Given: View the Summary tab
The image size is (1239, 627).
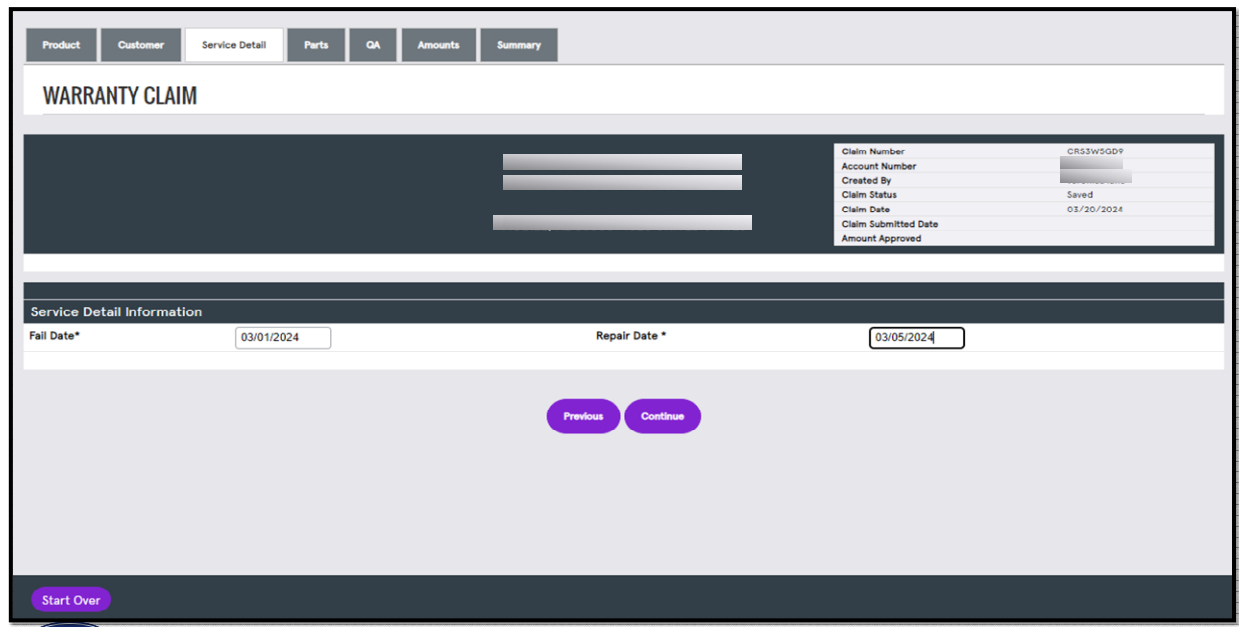Looking at the screenshot, I should 518,44.
